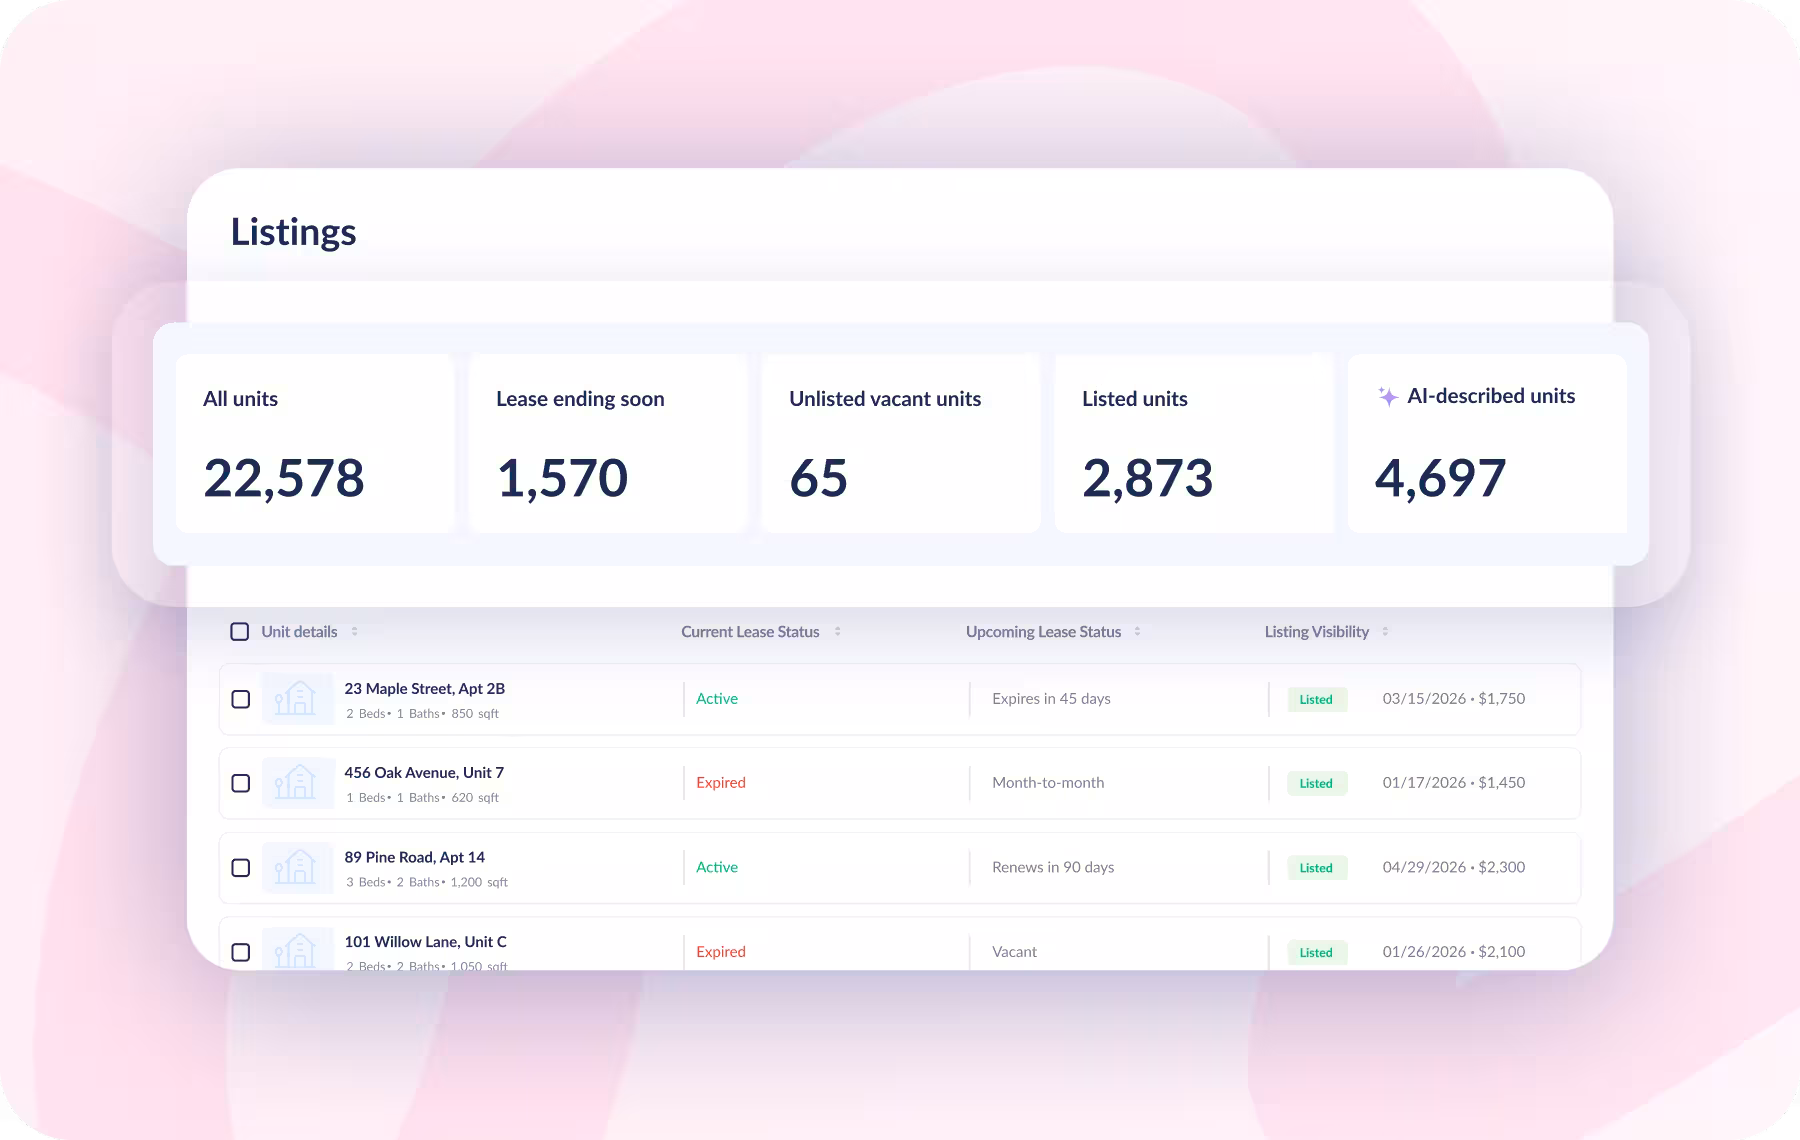Sort by Listing Visibility column arrows

[1385, 631]
